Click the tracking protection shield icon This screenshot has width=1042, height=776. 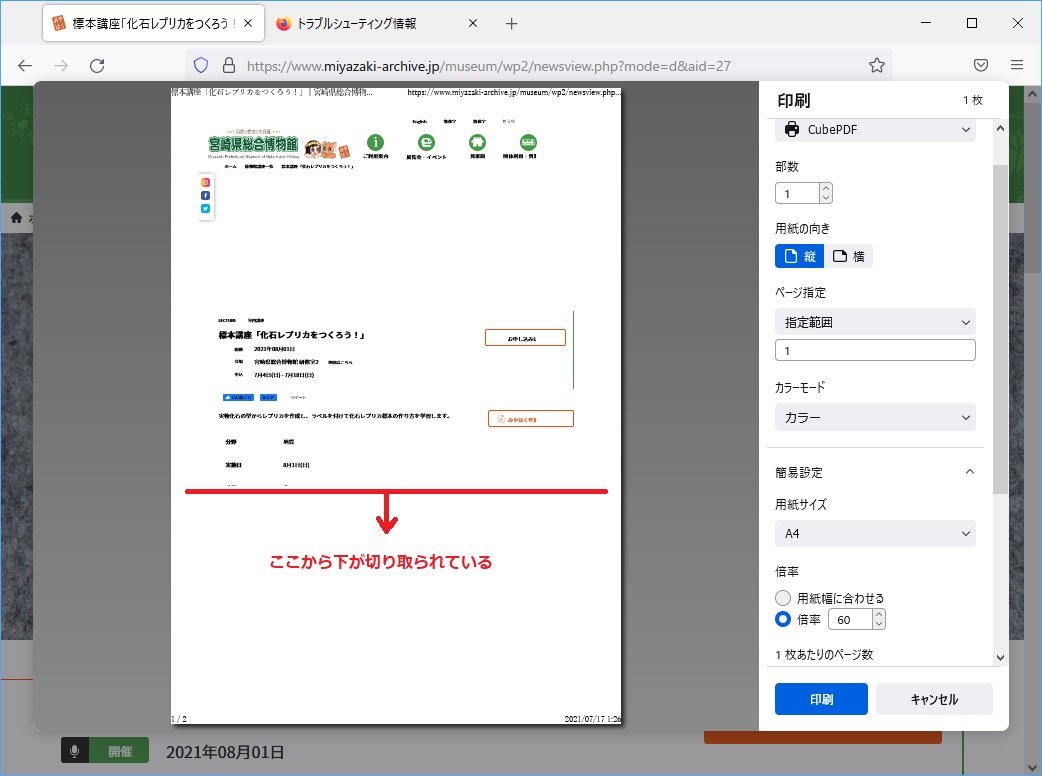click(x=201, y=65)
